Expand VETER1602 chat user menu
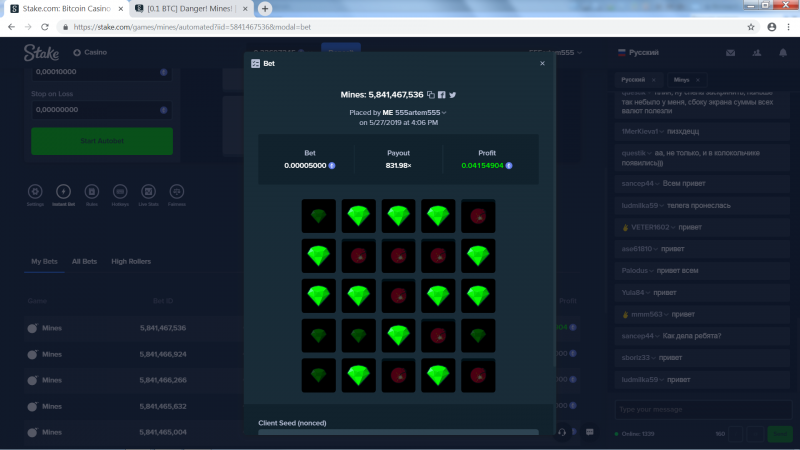Image resolution: width=800 pixels, height=450 pixels. (673, 228)
